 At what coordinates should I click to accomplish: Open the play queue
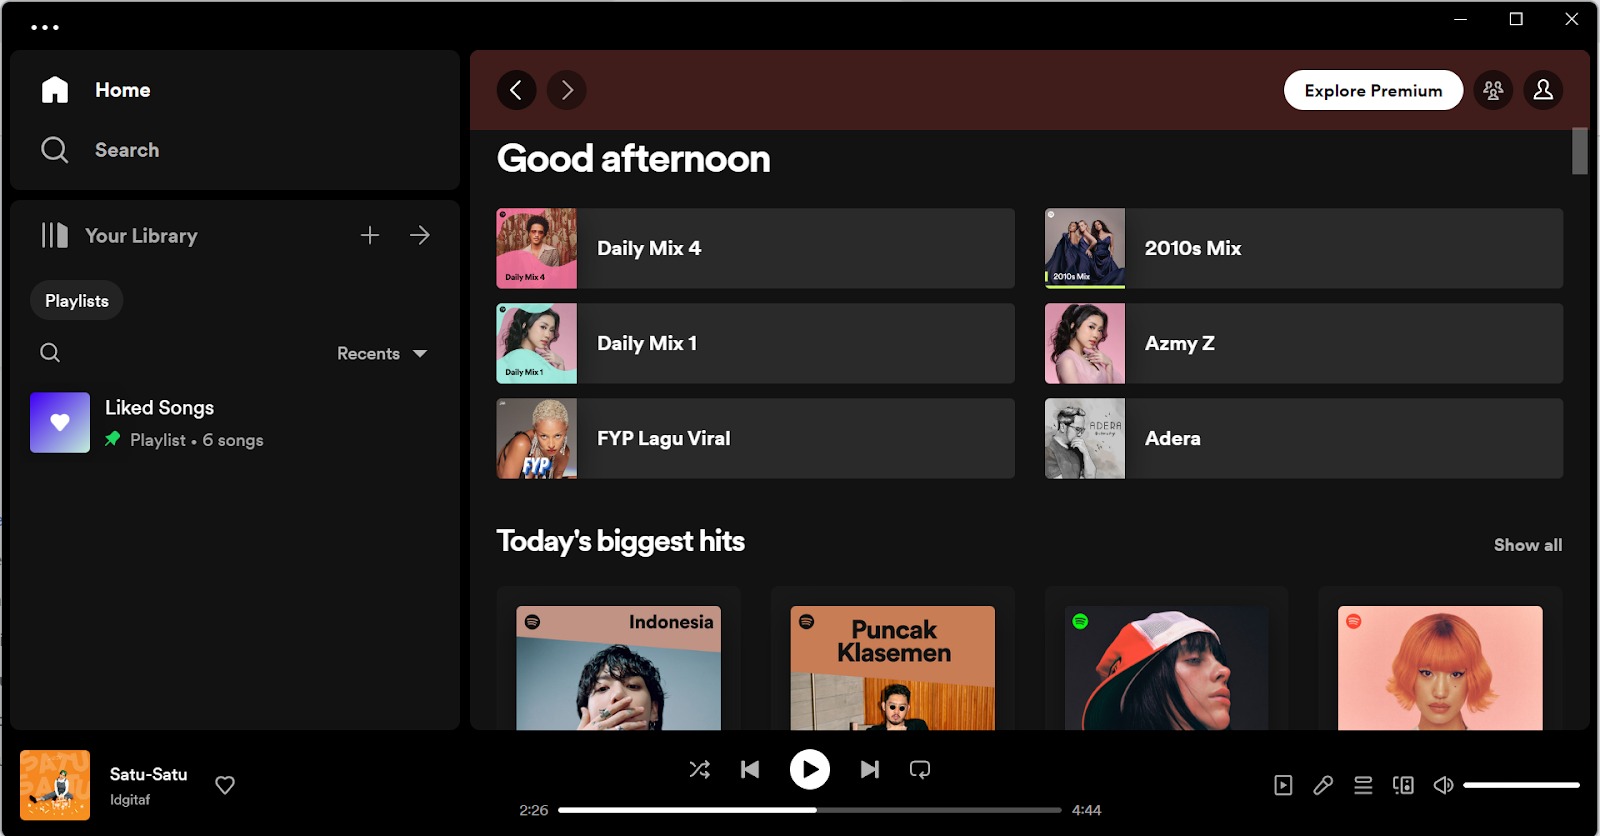pos(1363,785)
